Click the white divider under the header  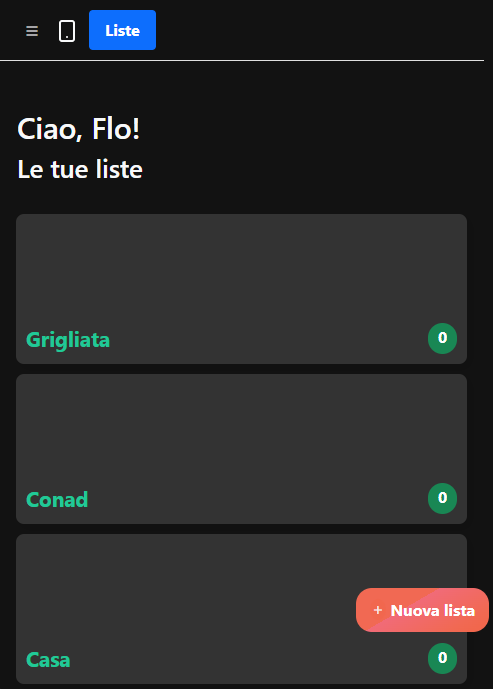click(x=242, y=61)
